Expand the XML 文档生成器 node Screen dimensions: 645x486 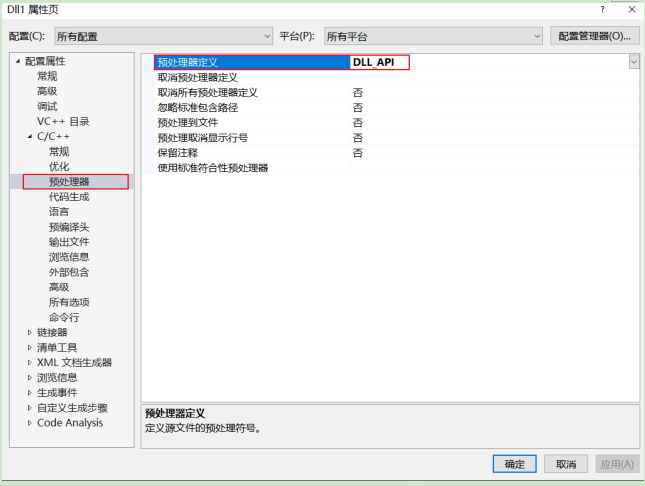click(x=30, y=363)
